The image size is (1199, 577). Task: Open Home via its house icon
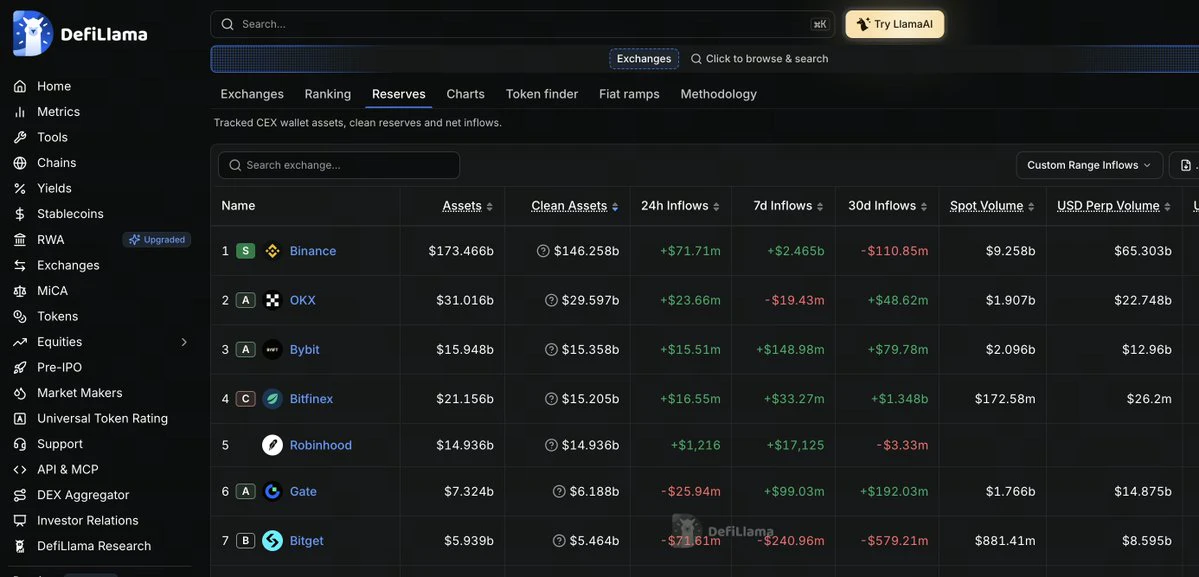(21, 86)
